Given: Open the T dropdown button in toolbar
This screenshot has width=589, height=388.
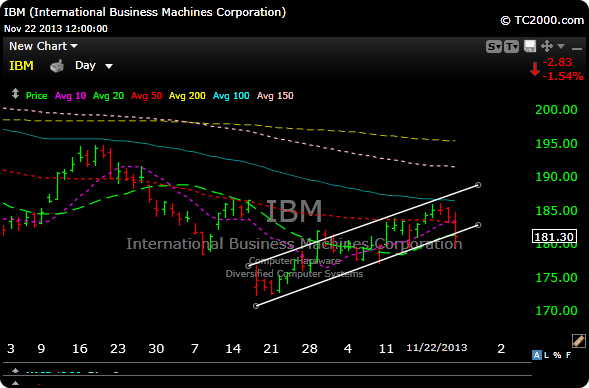Looking at the screenshot, I should [511, 47].
